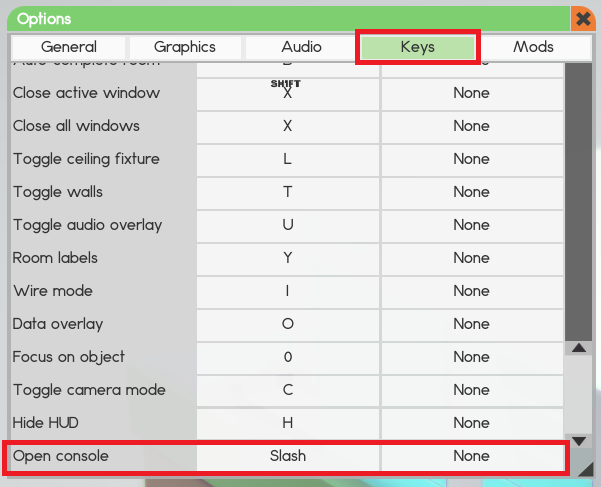The height and width of the screenshot is (487, 601).
Task: Close the Options window
Action: coord(583,19)
